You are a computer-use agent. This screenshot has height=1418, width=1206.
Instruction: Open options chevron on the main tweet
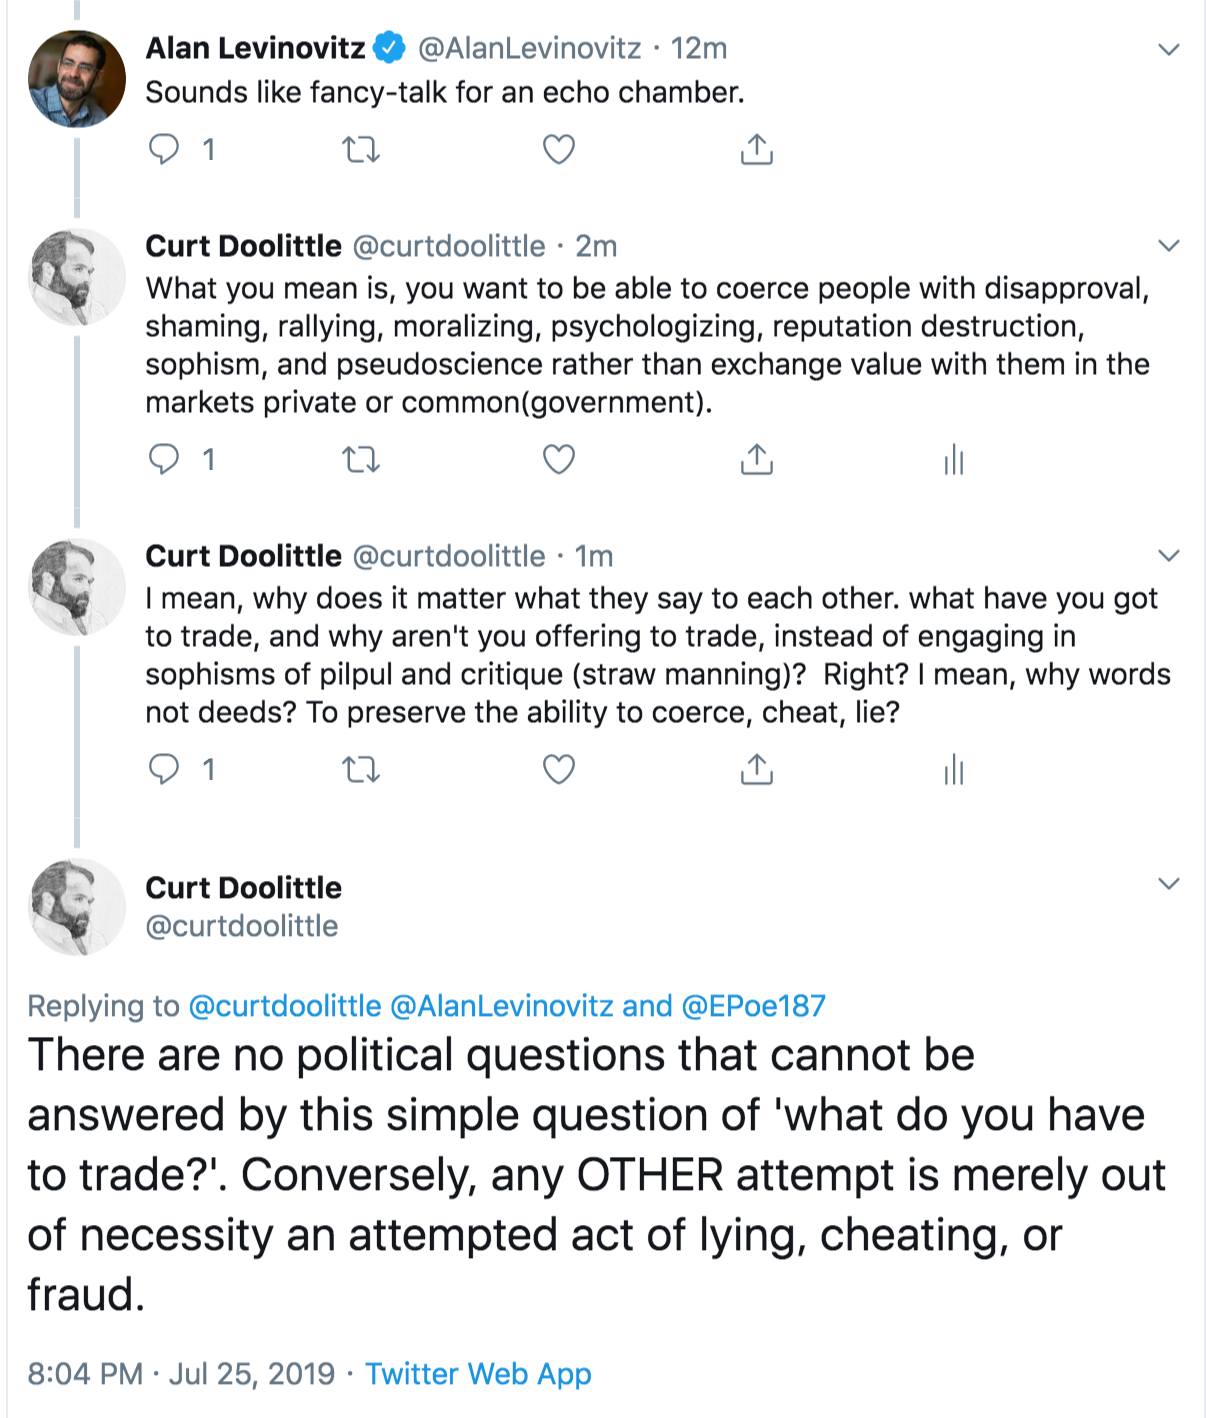click(1168, 884)
